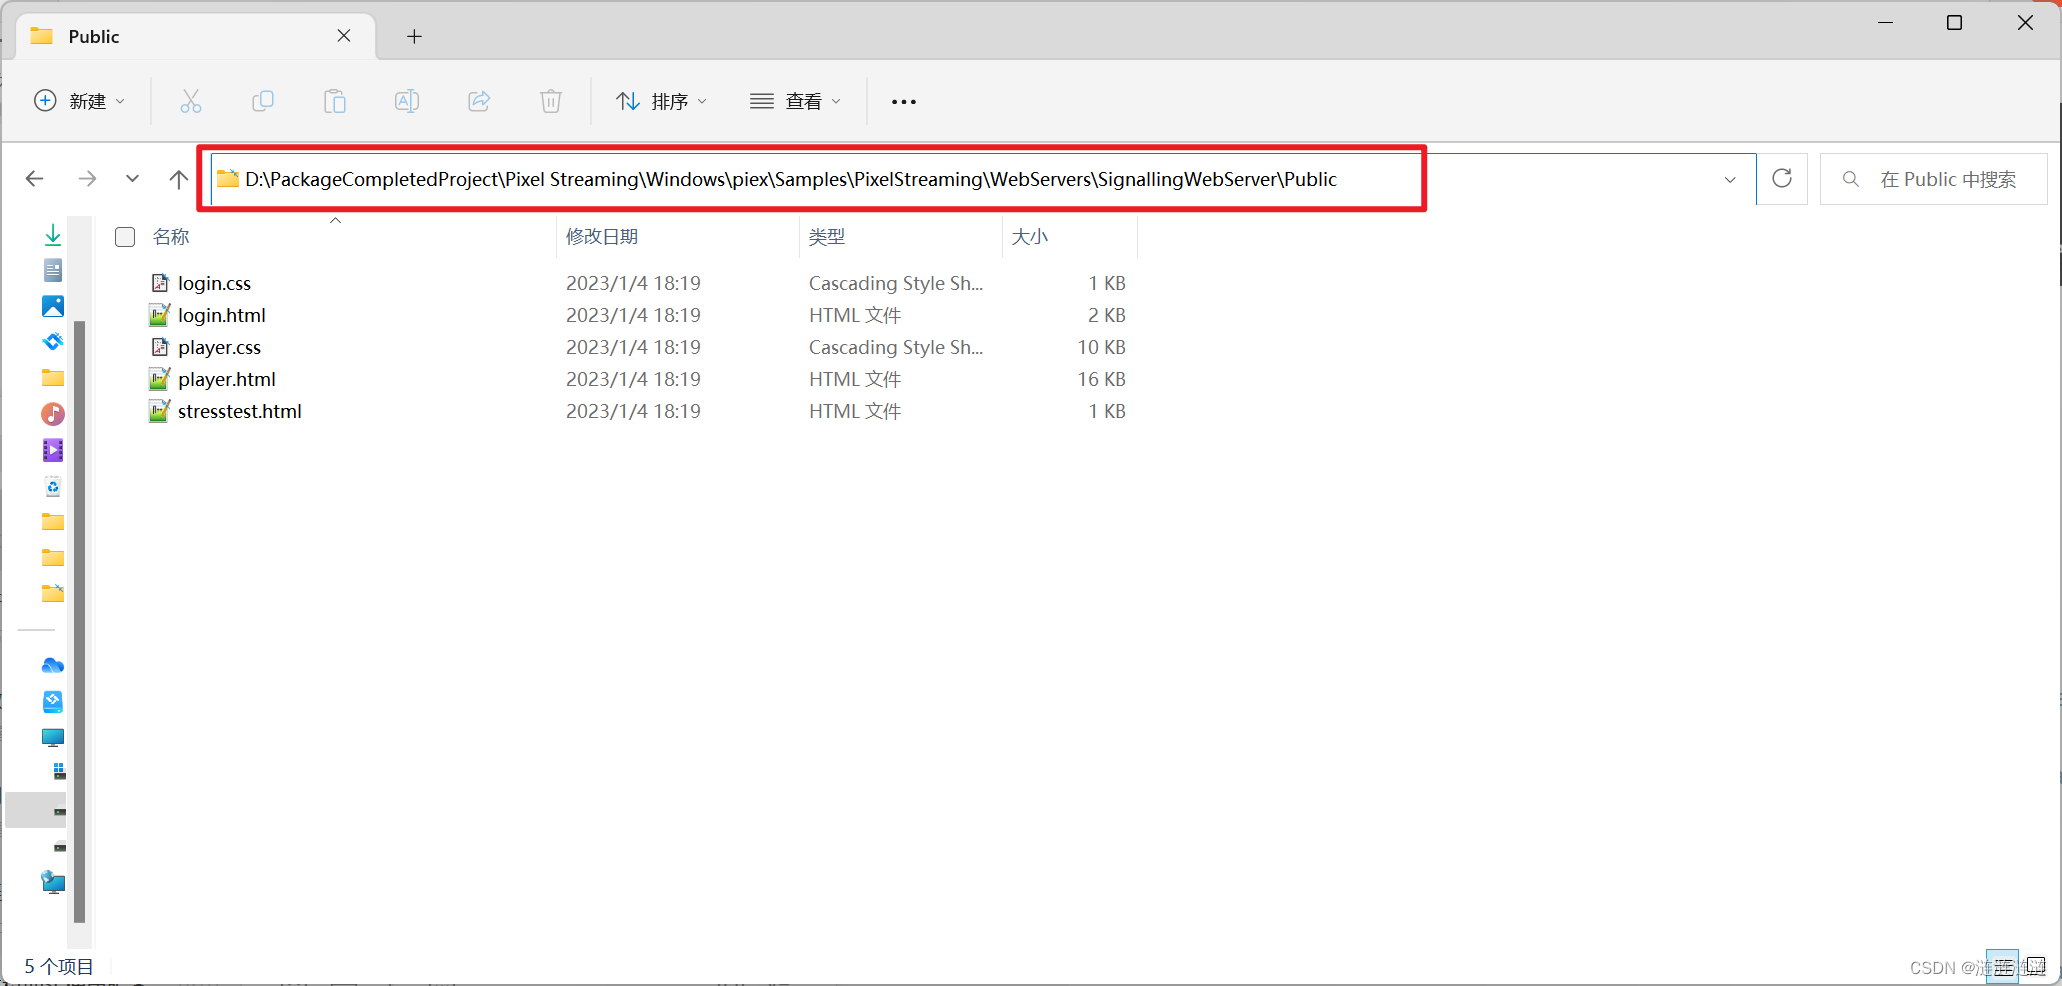
Task: Toggle the select-all checkbox
Action: click(125, 237)
